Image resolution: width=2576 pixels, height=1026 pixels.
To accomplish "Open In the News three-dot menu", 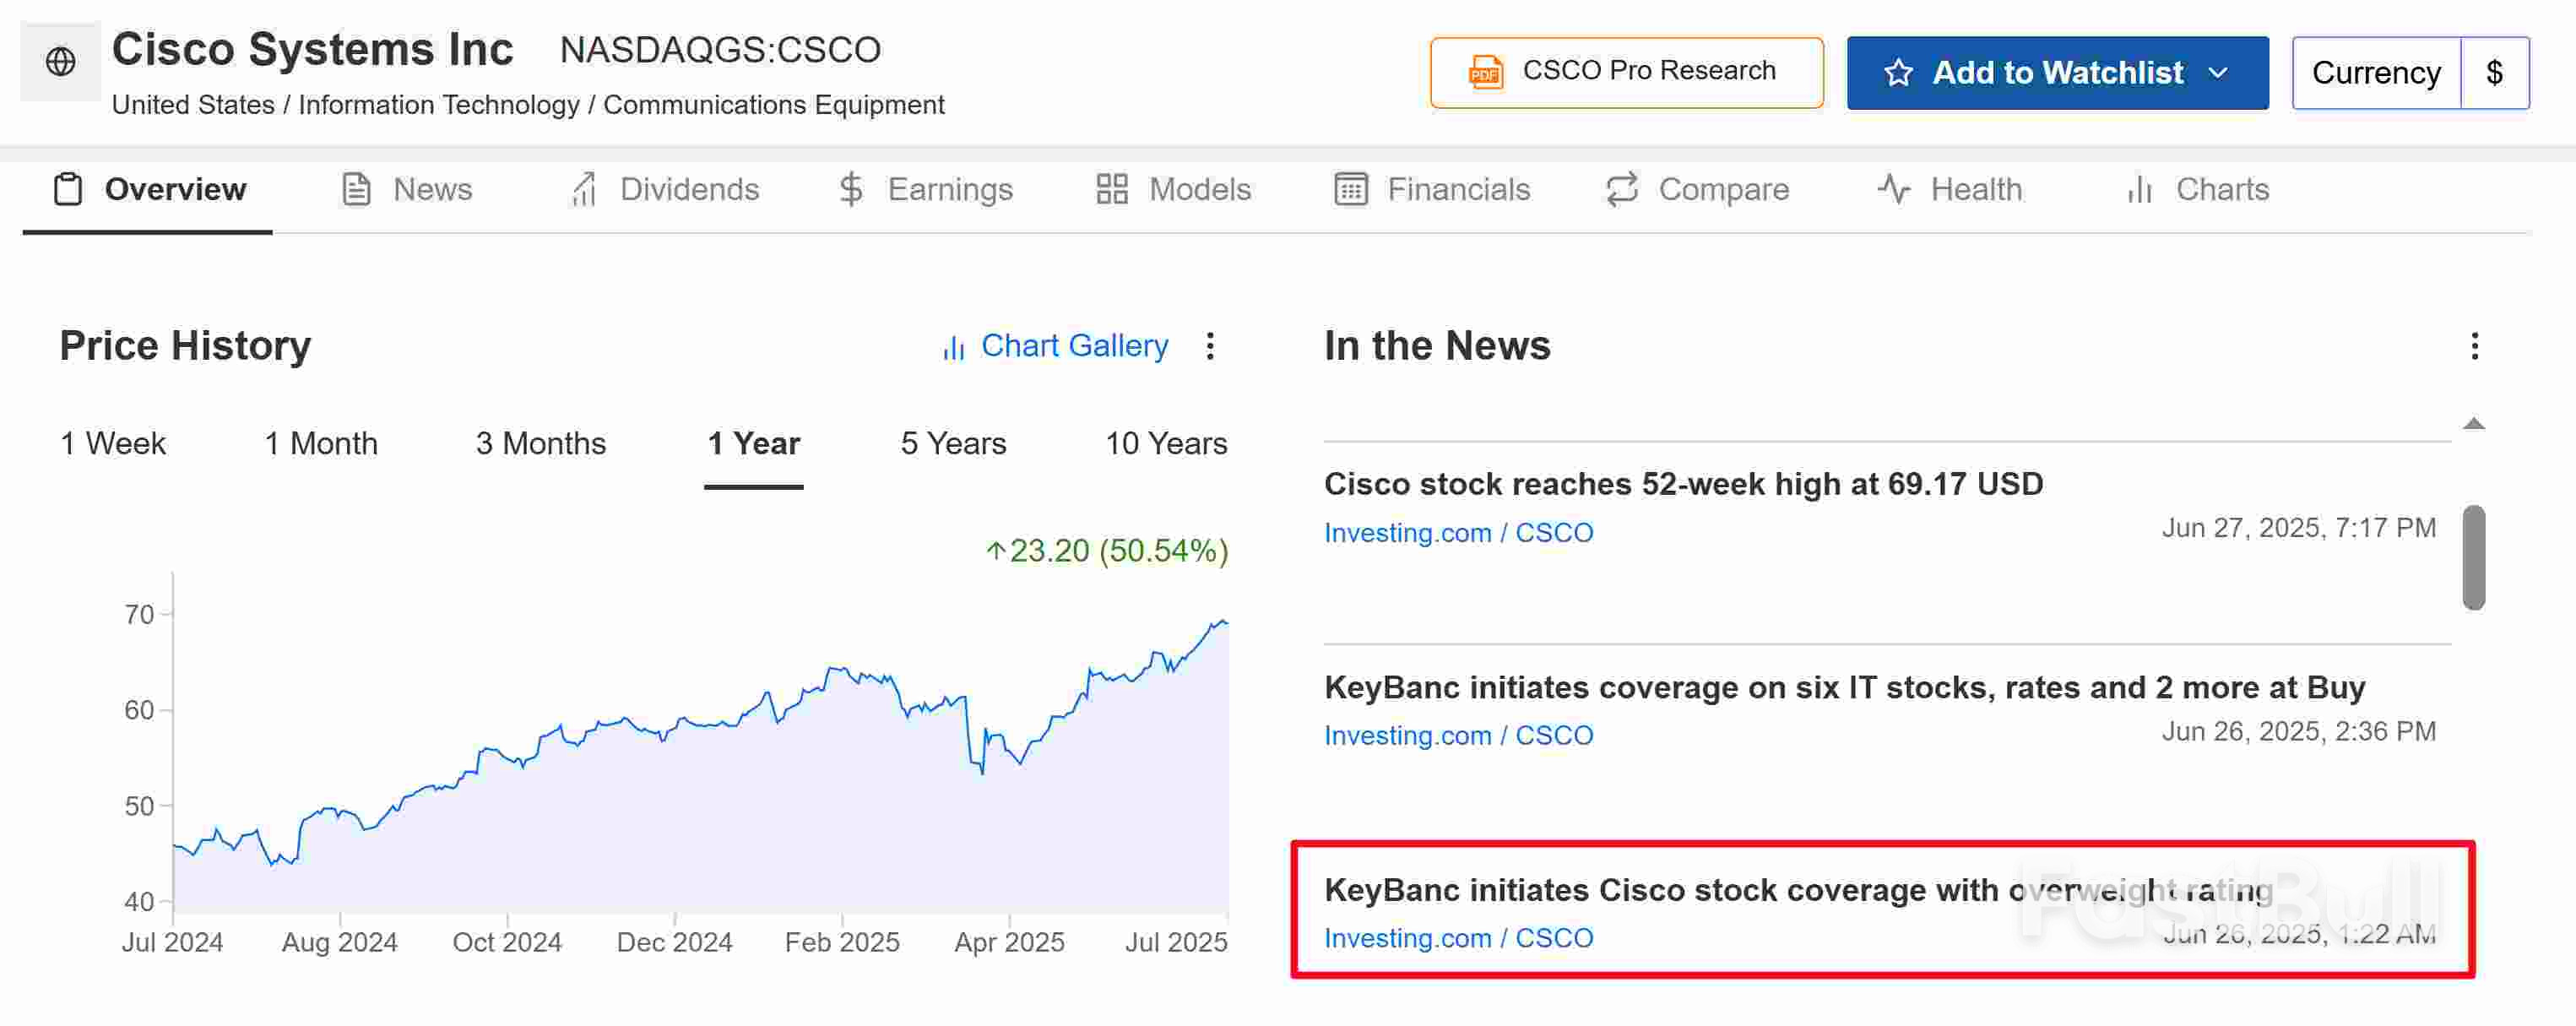I will 2474,346.
